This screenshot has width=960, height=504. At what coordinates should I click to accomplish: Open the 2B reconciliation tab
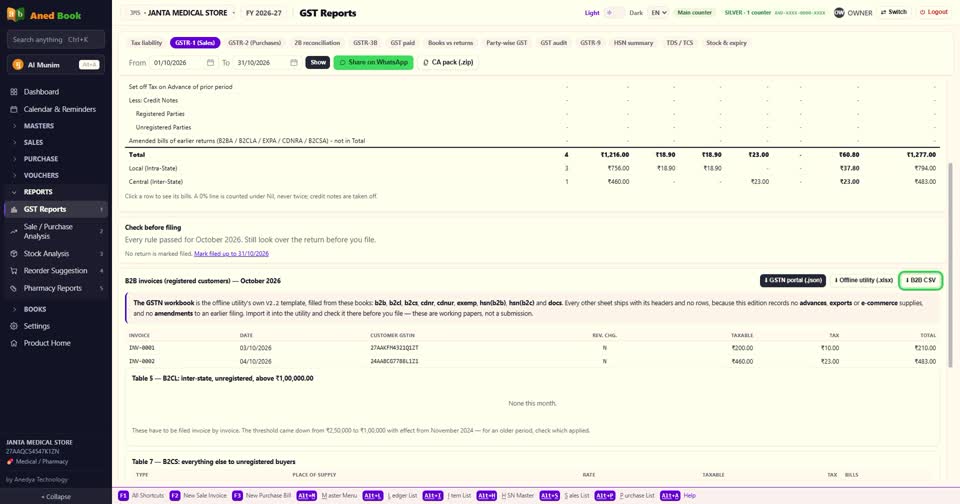coord(317,43)
